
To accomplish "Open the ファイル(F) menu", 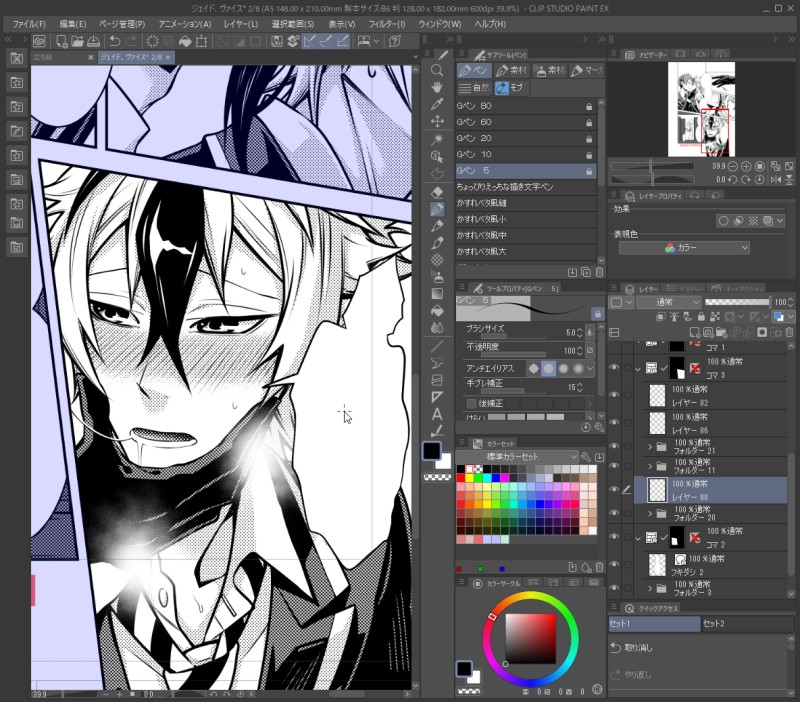I will tap(29, 24).
